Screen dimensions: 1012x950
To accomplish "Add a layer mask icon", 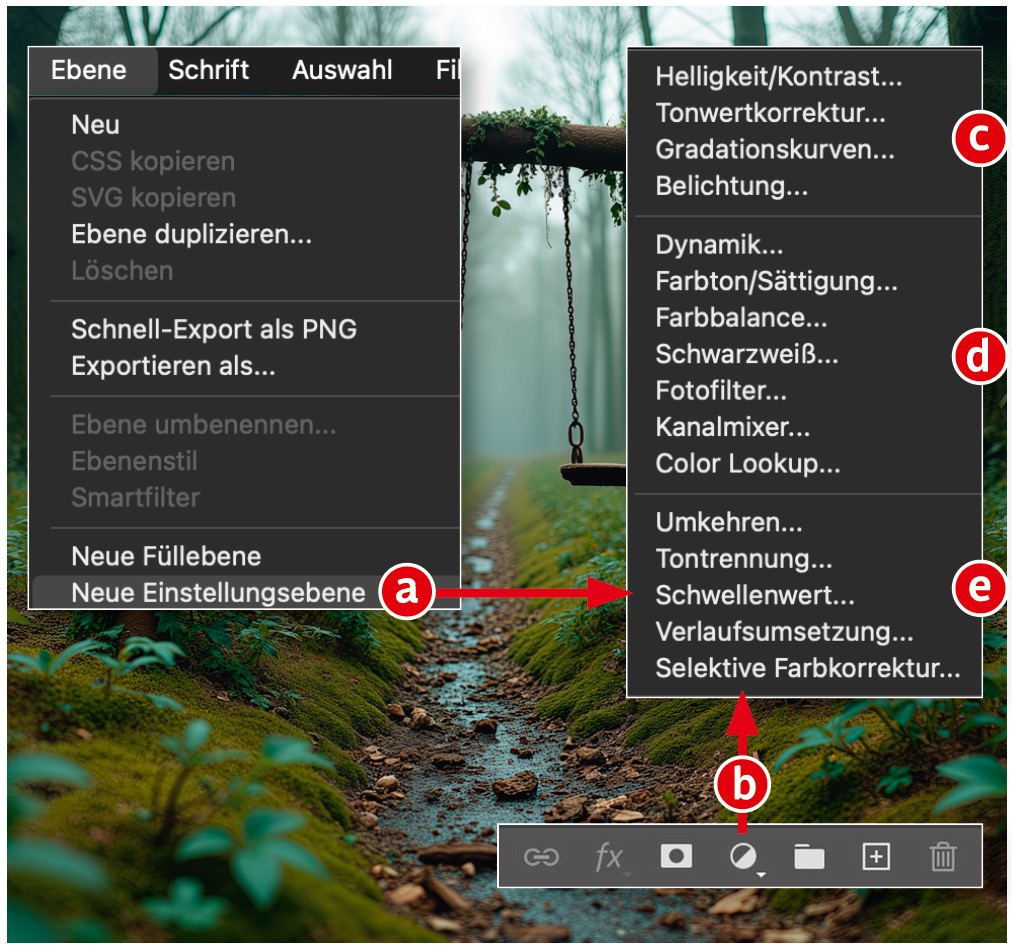I will tap(676, 856).
